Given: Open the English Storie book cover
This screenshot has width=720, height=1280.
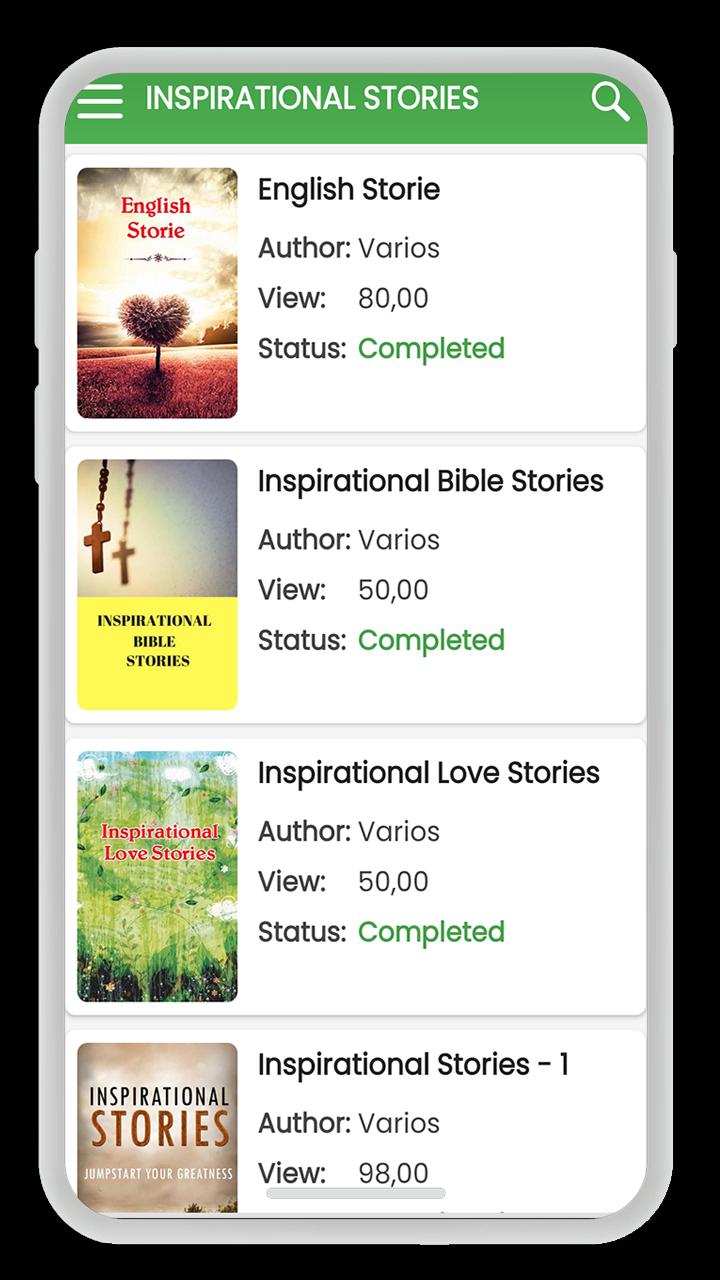Looking at the screenshot, I should [158, 293].
